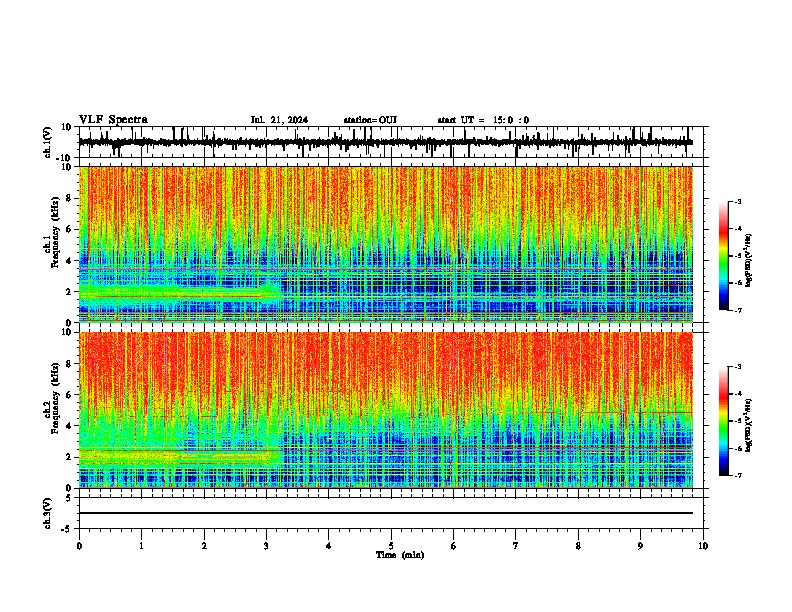The image size is (792, 612).
Task: Select the date "Jul. 21, 2024"
Action: coord(279,120)
